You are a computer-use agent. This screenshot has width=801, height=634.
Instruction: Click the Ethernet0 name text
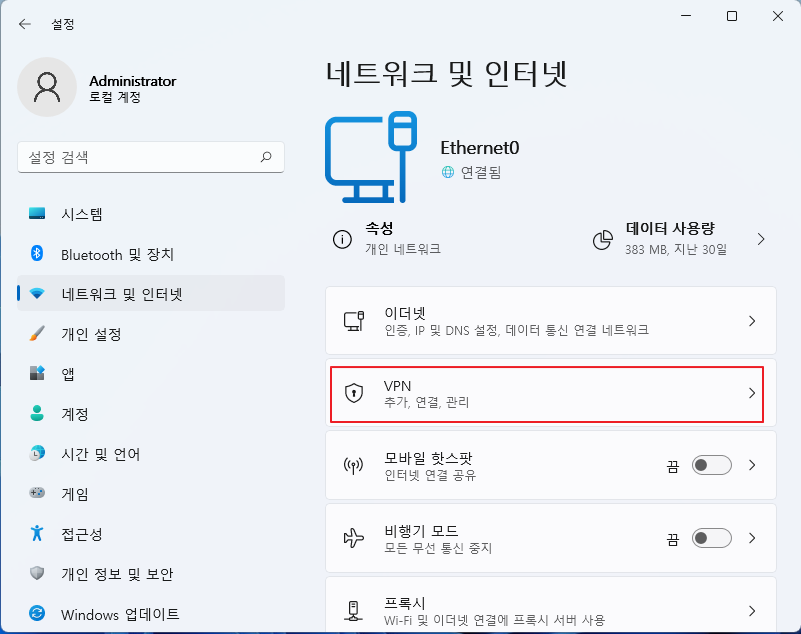tap(480, 148)
